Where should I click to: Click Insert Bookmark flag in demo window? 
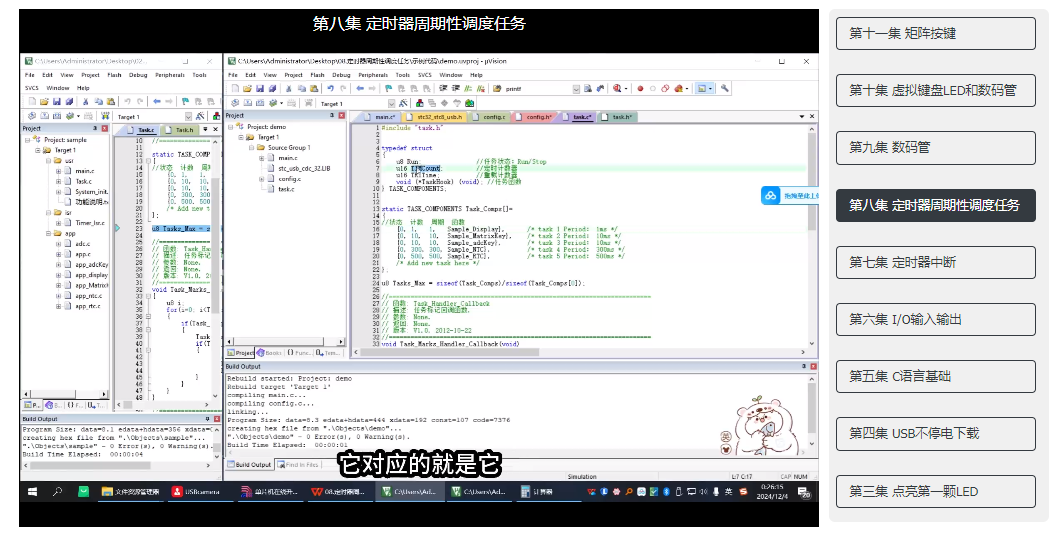388,88
